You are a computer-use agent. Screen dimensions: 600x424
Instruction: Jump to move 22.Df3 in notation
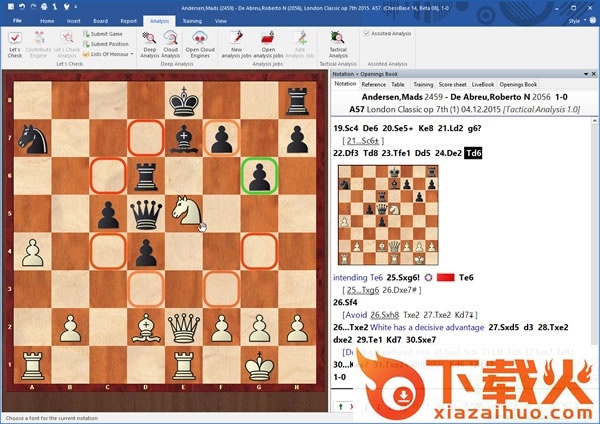[x=346, y=153]
